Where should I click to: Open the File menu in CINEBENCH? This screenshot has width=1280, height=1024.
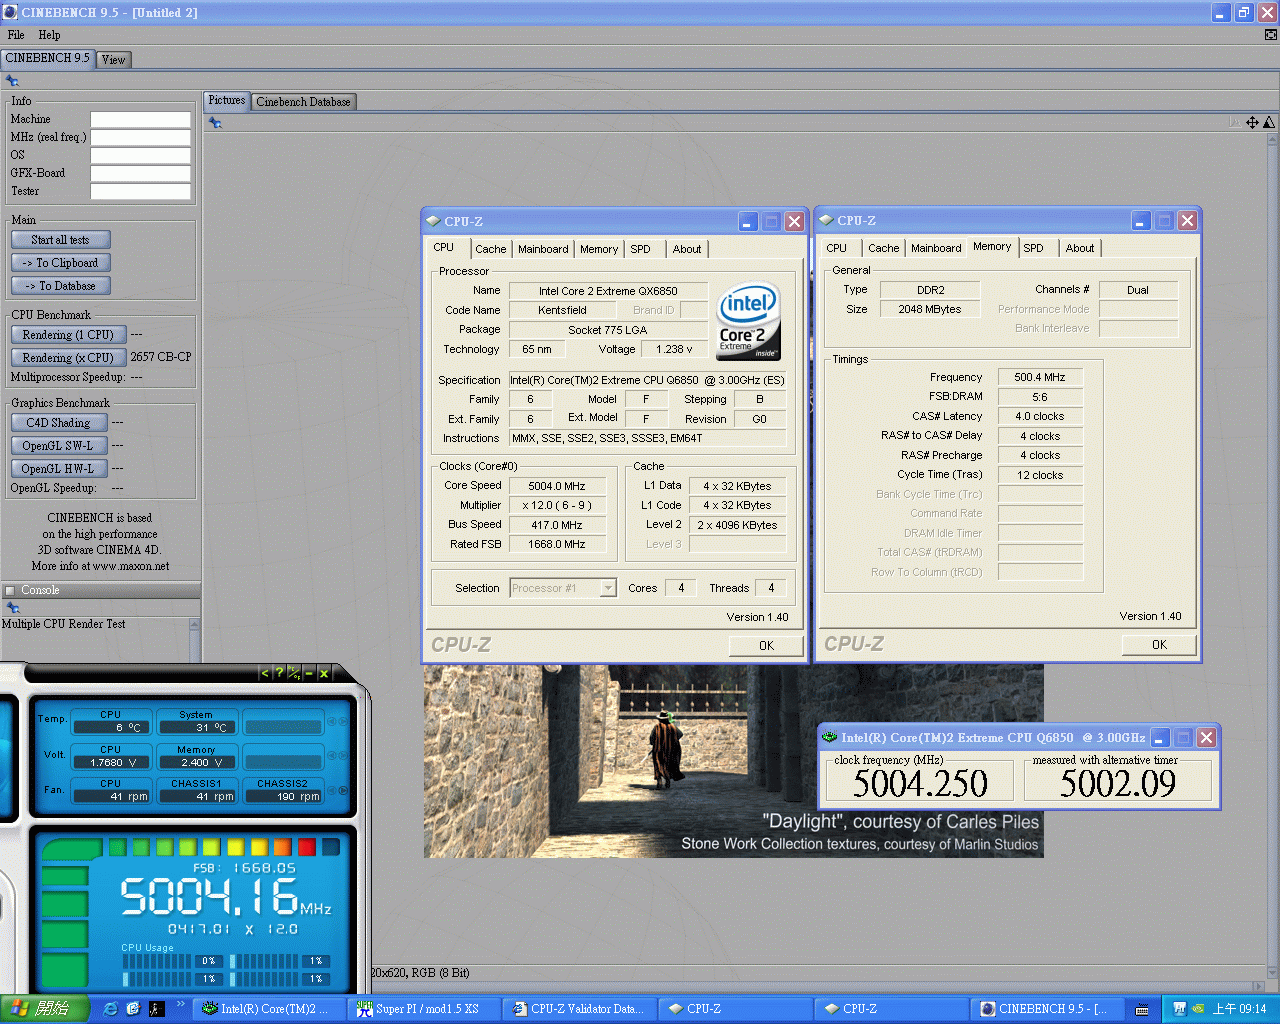(x=16, y=35)
